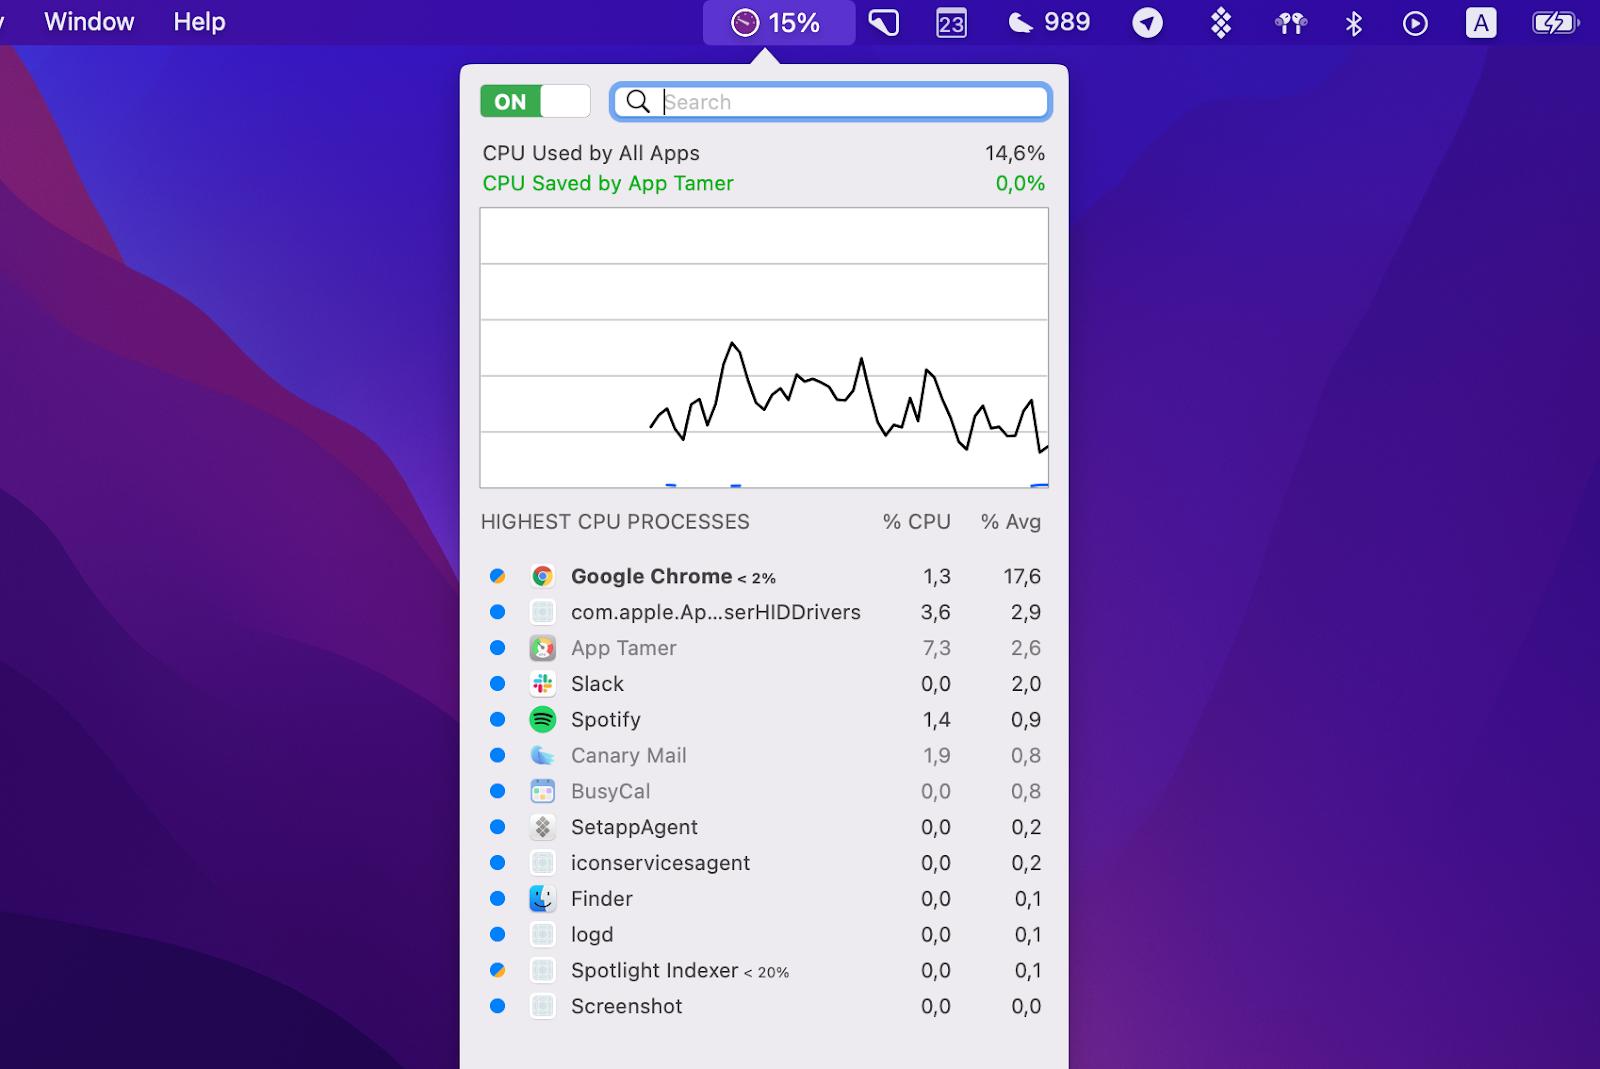1600x1069 pixels.
Task: Open the Bluetooth menu bar icon
Action: click(1354, 23)
